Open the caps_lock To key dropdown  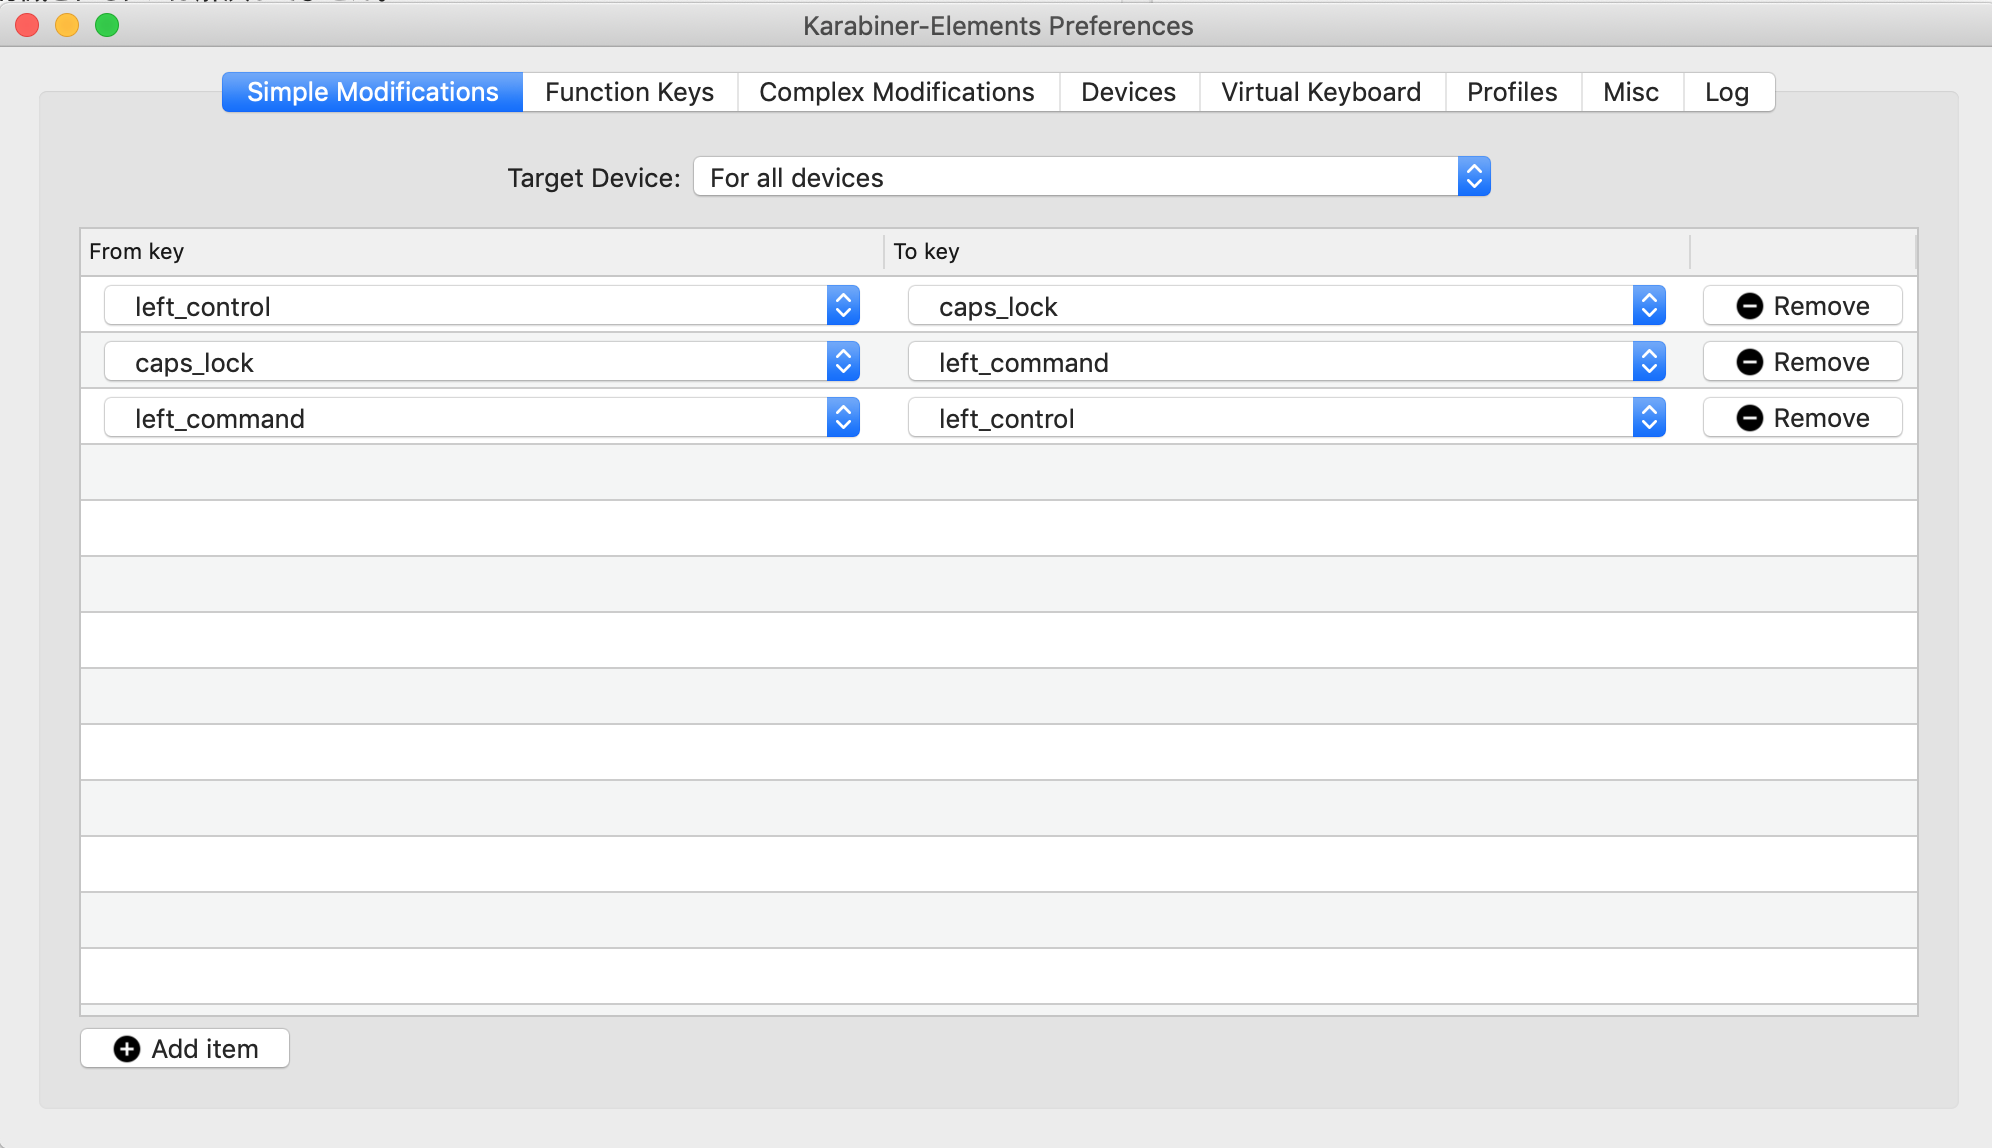point(1287,306)
